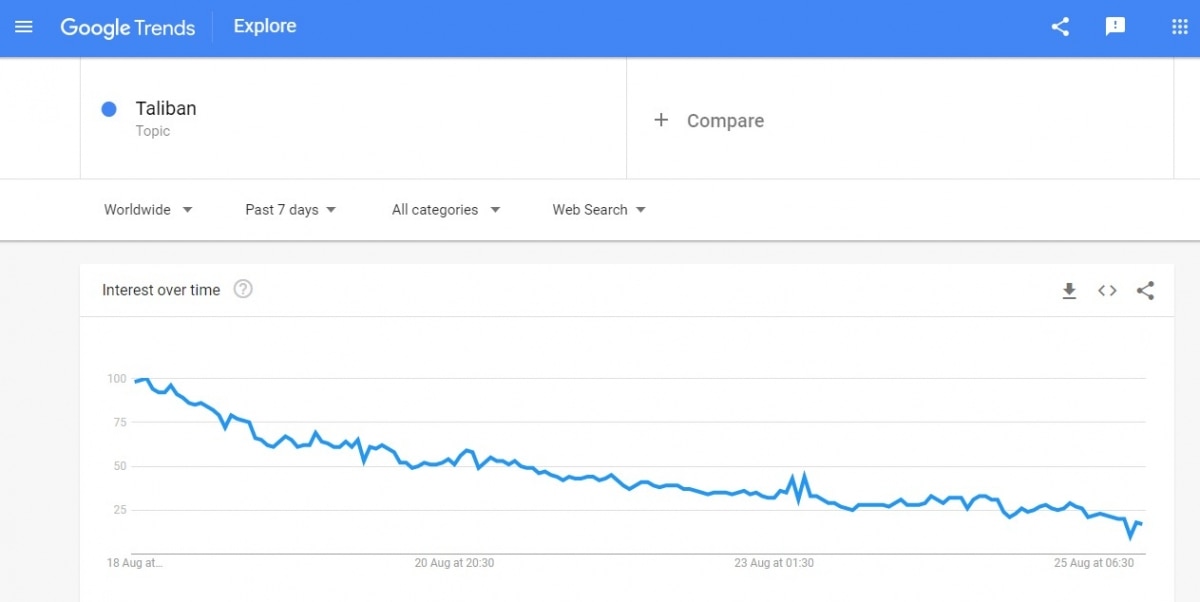Edit the Taliban search term
The image size is (1200, 602).
point(166,109)
